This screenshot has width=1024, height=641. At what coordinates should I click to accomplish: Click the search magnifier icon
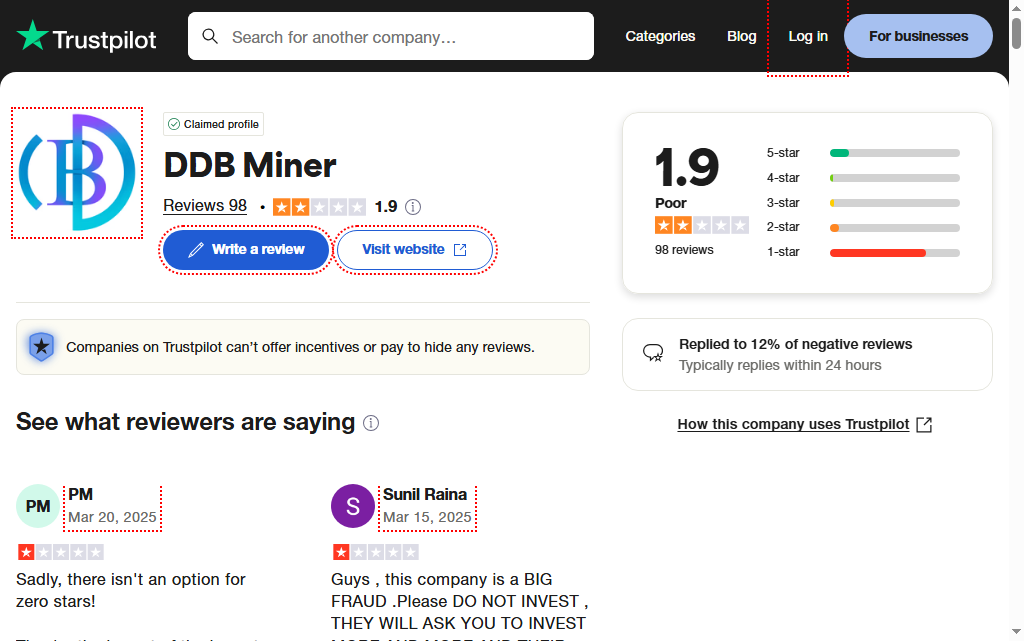pyautogui.click(x=210, y=36)
